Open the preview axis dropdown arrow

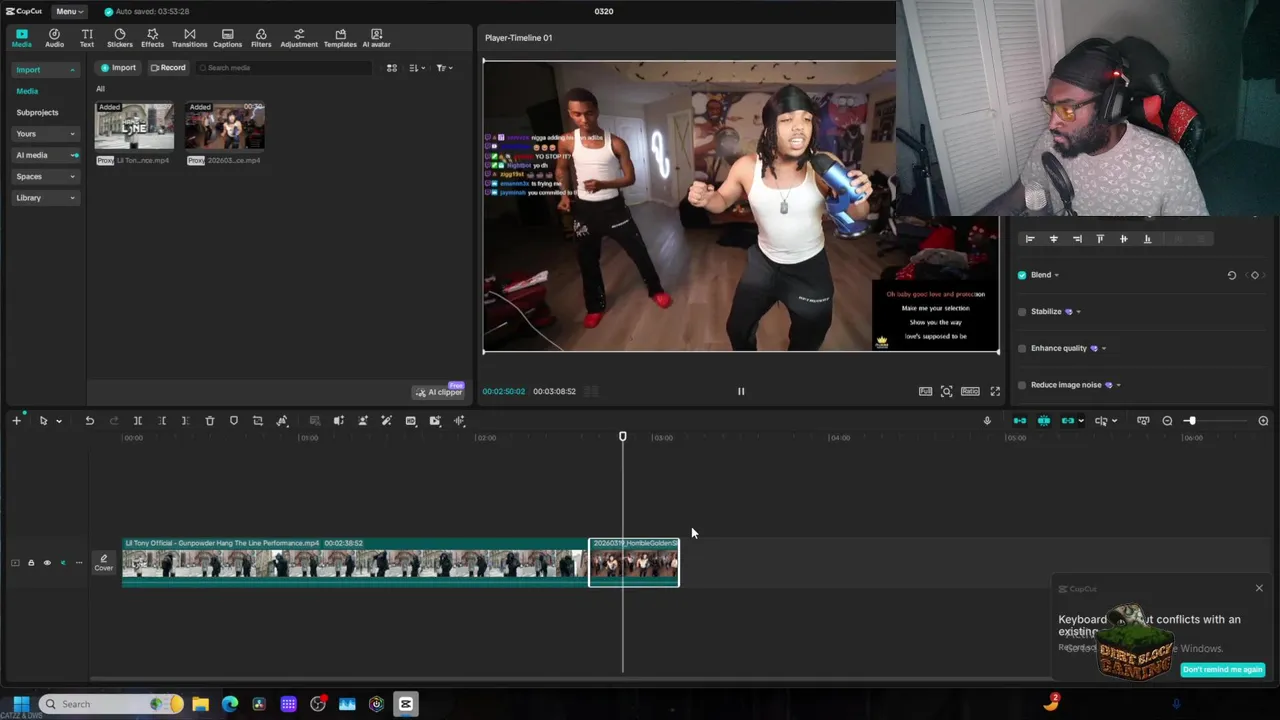click(1114, 421)
